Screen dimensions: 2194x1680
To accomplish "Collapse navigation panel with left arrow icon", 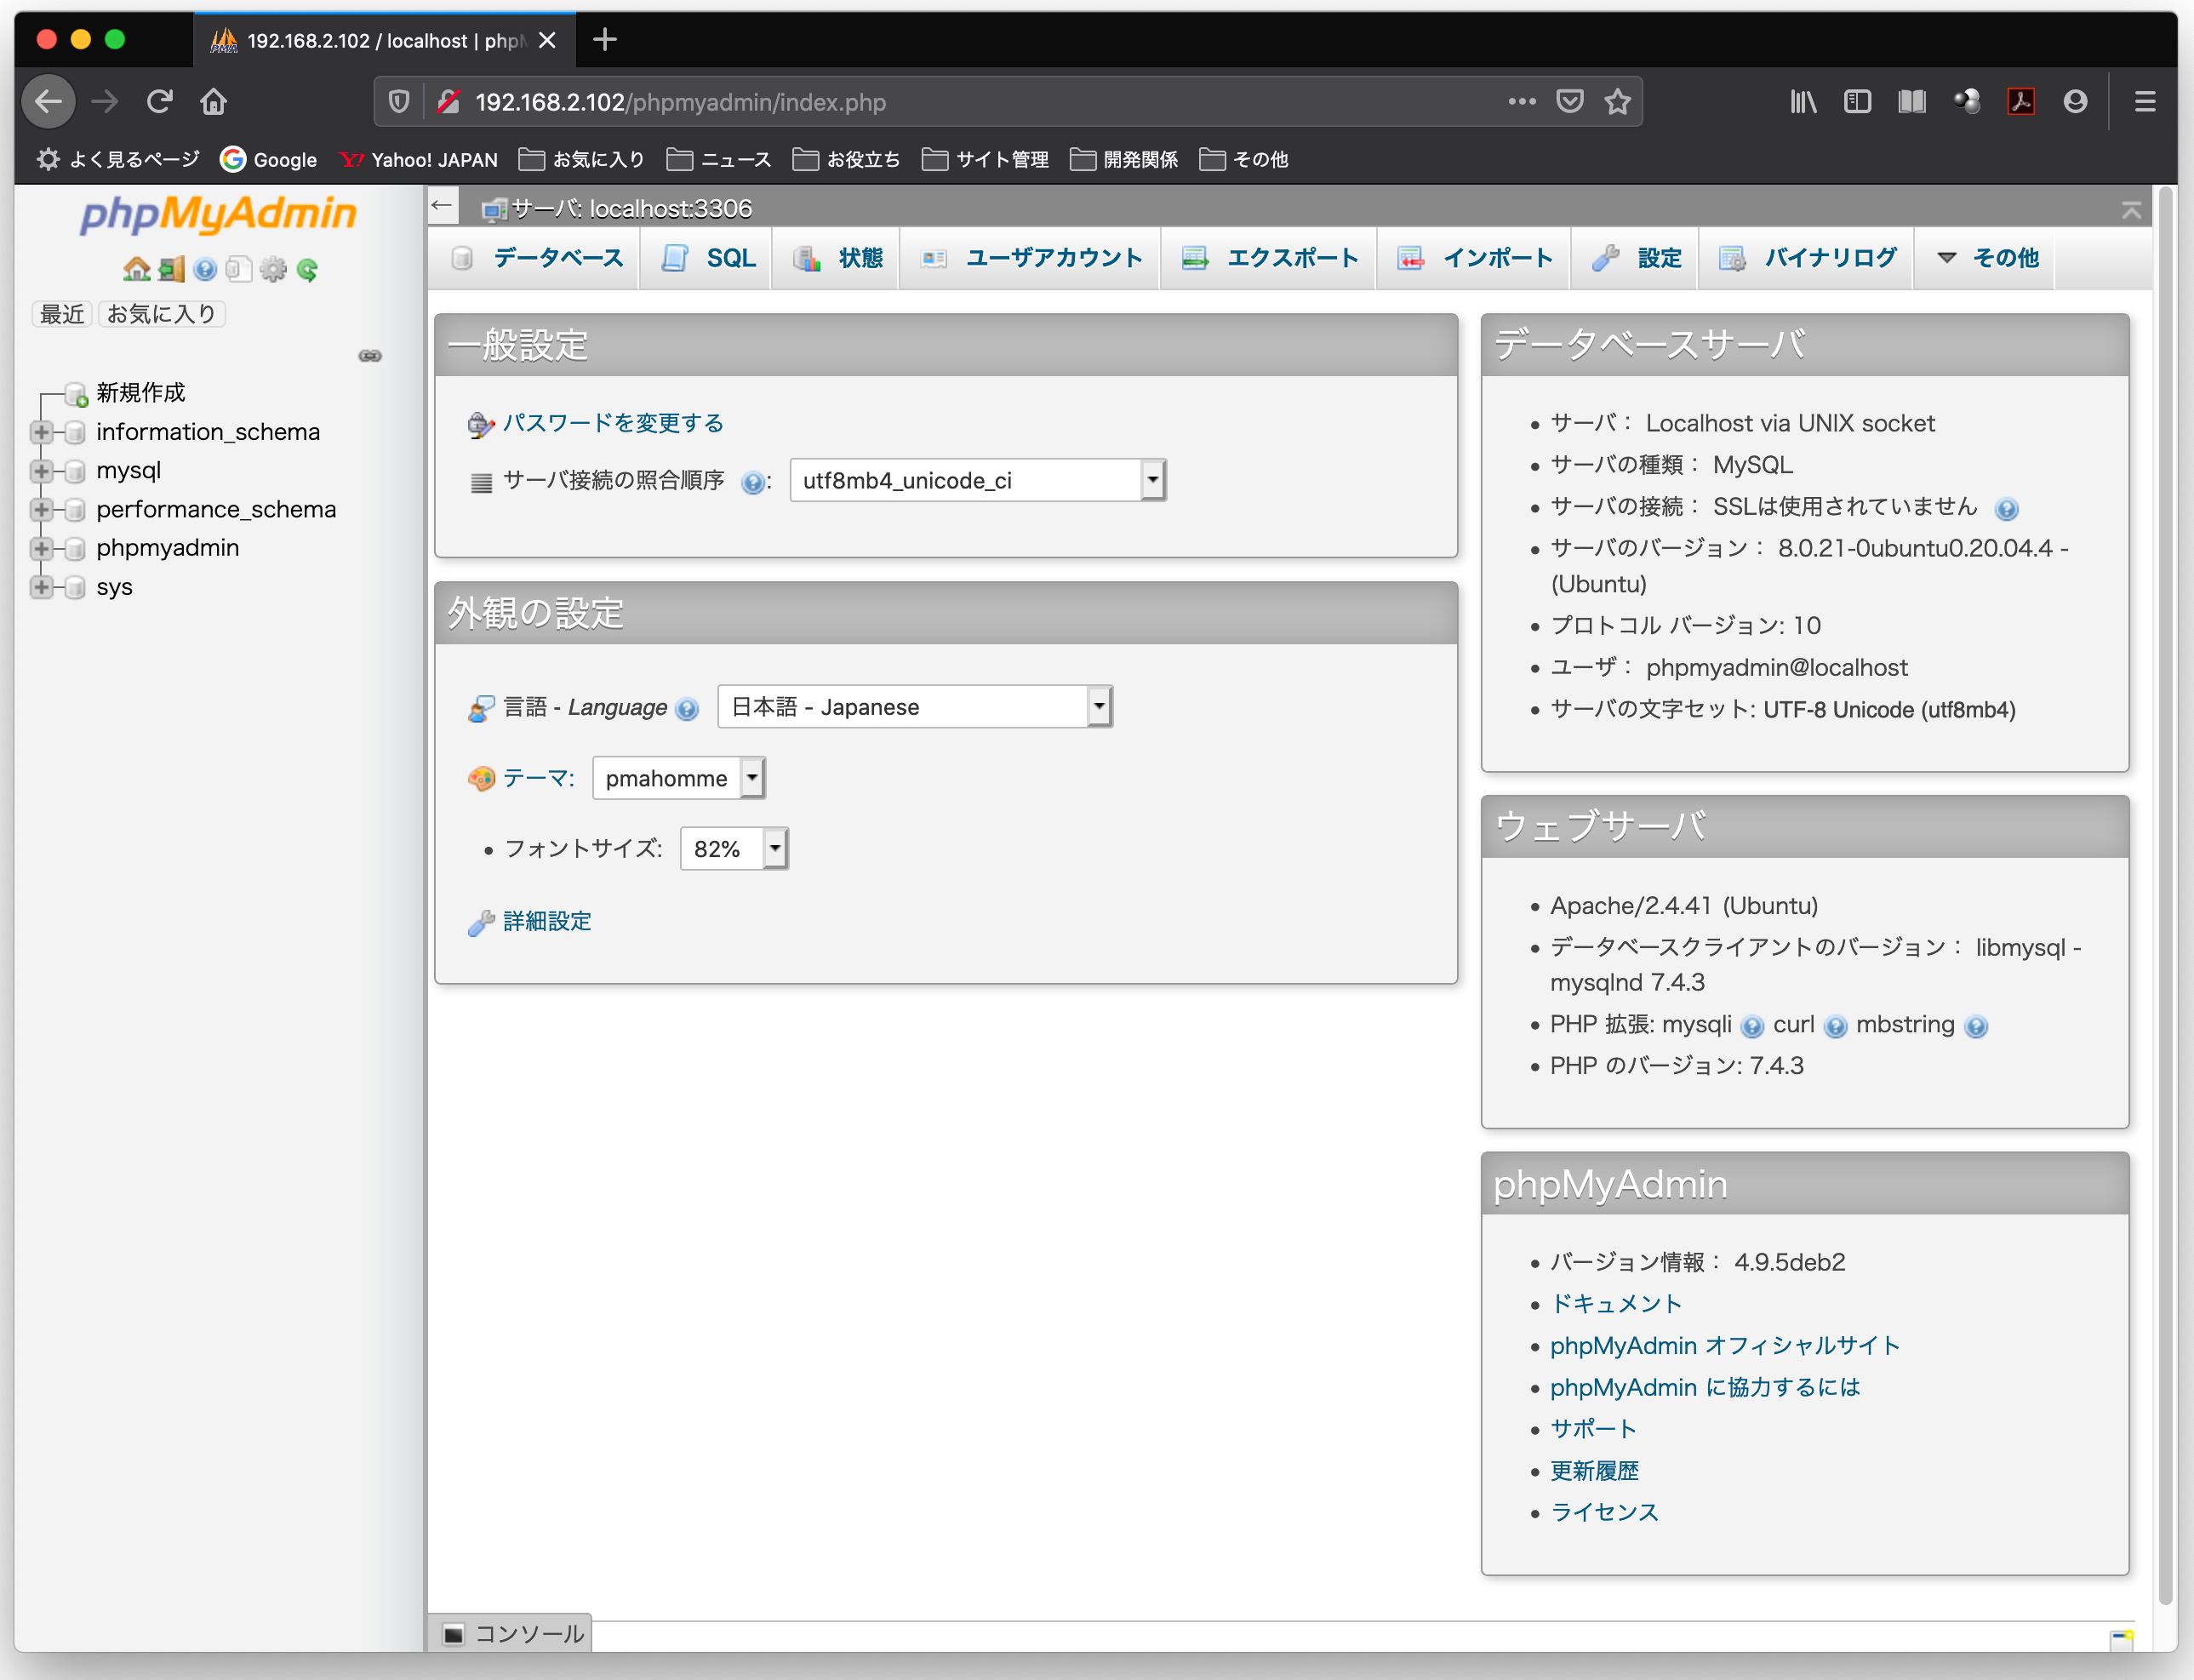I will click(x=442, y=206).
